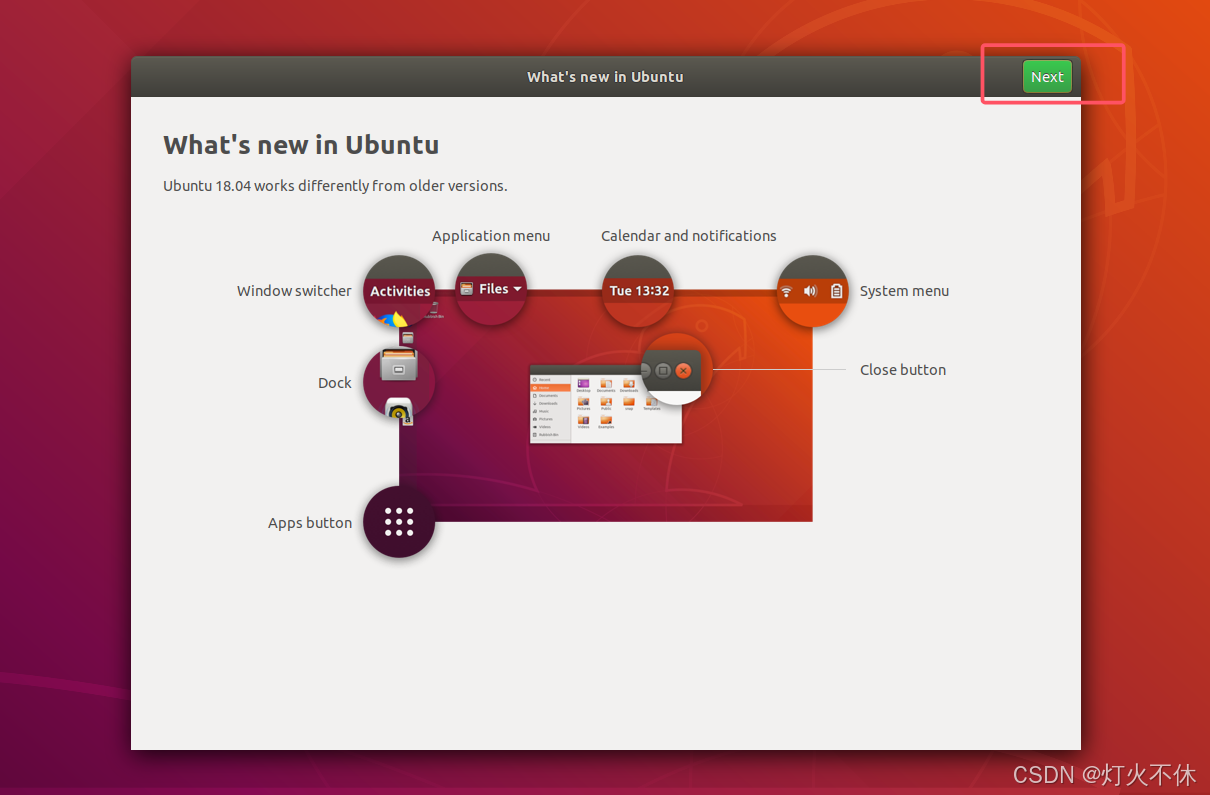Click the Activities circle in the illustration
The width and height of the screenshot is (1210, 795).
pos(399,291)
